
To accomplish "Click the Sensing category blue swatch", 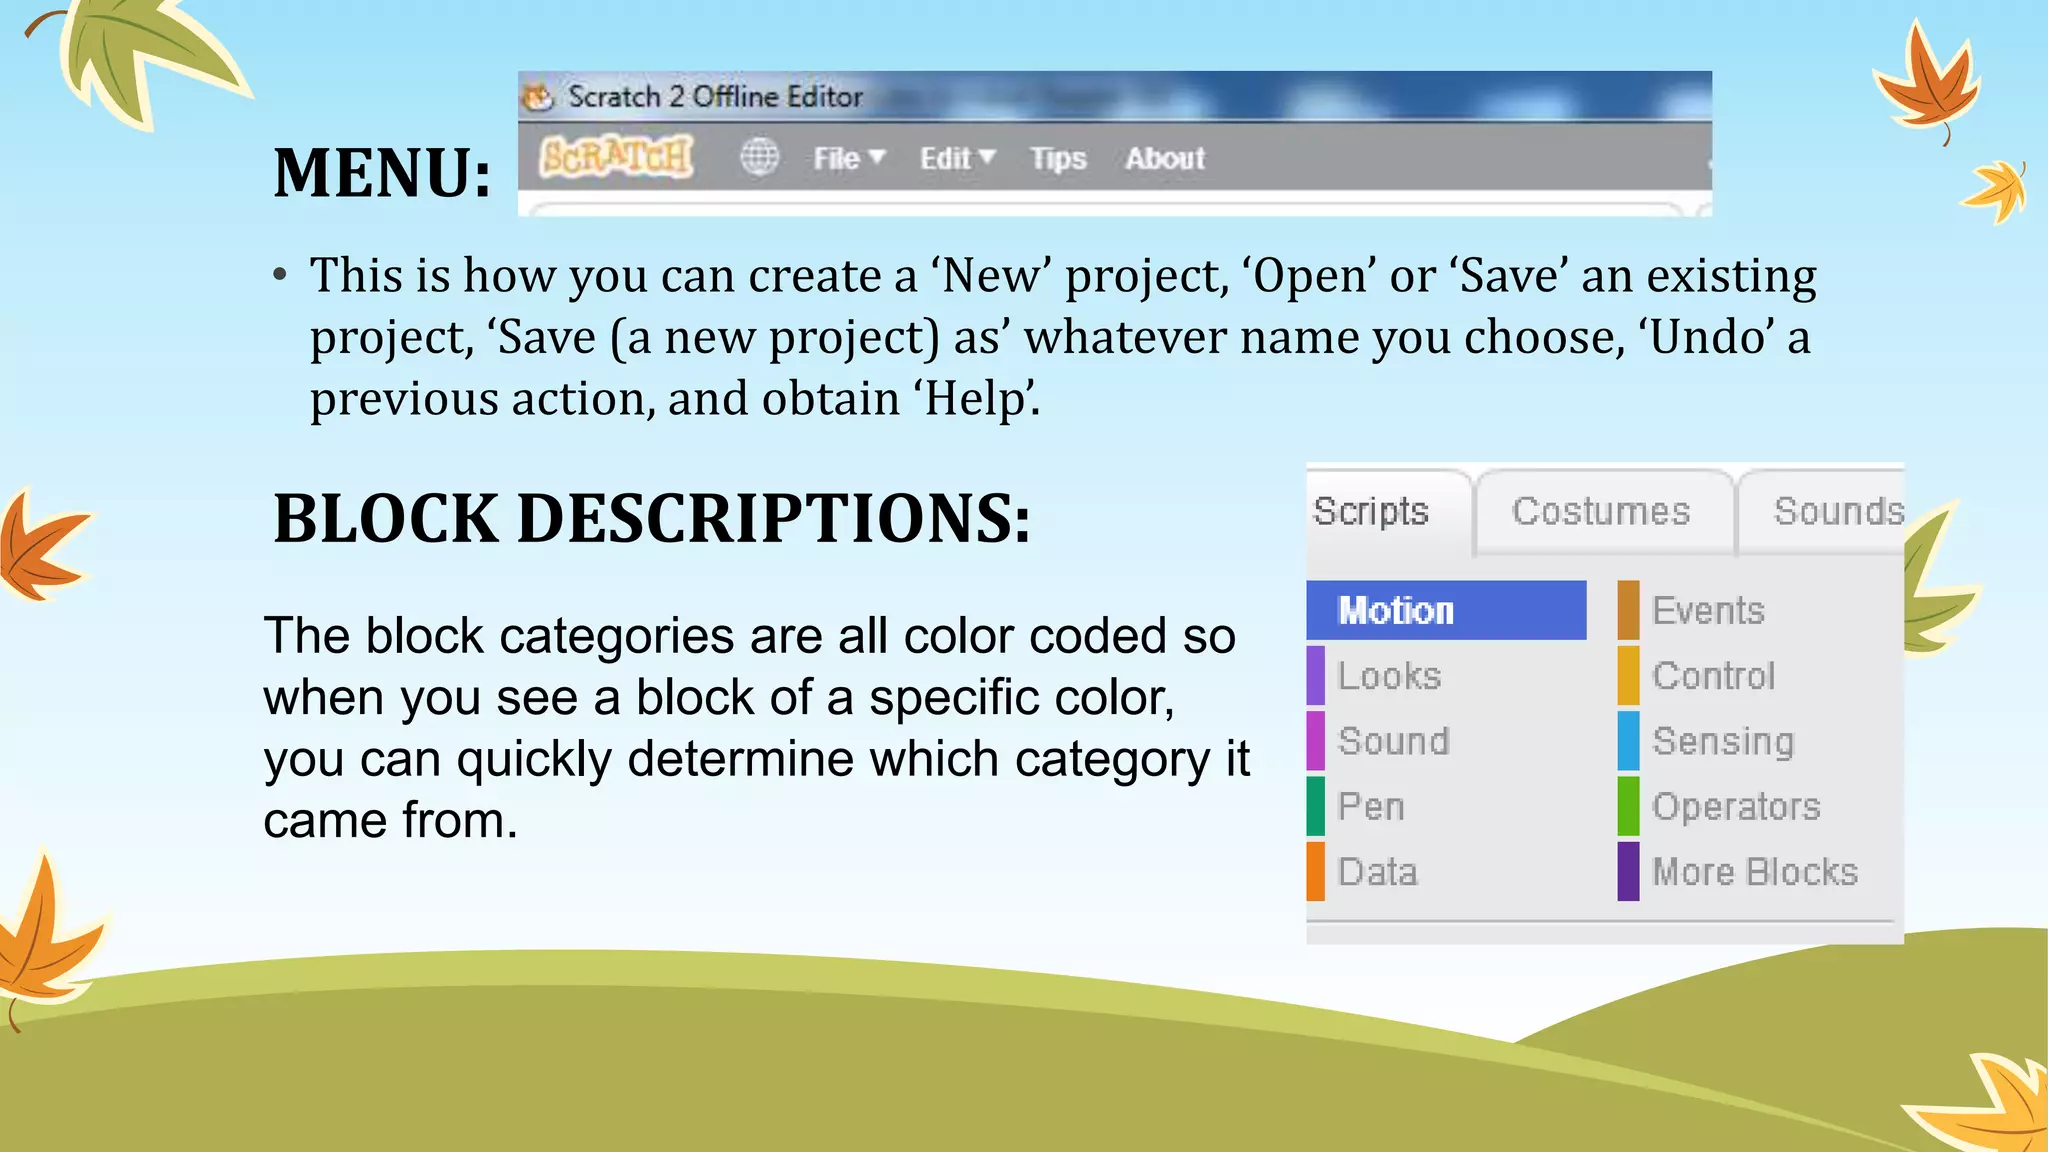I will point(1629,741).
